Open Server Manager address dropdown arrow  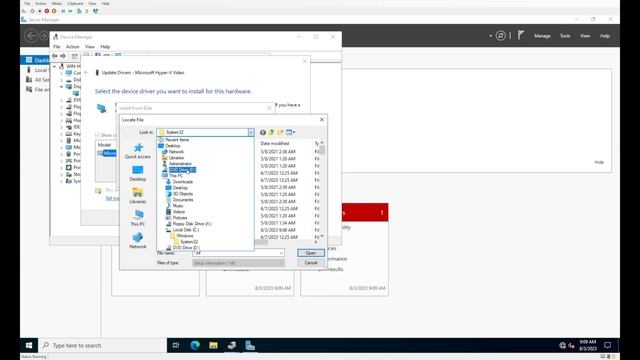(x=490, y=36)
